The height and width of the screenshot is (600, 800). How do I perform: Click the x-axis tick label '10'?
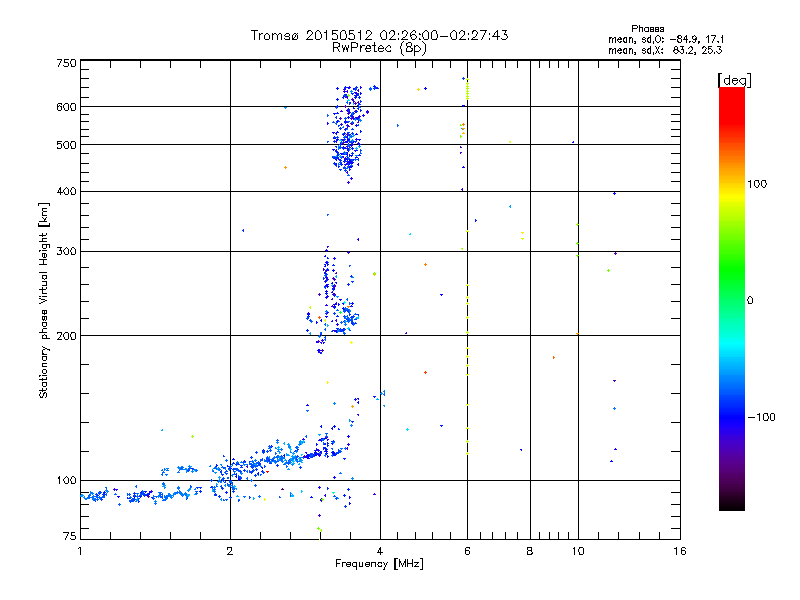pyautogui.click(x=578, y=551)
